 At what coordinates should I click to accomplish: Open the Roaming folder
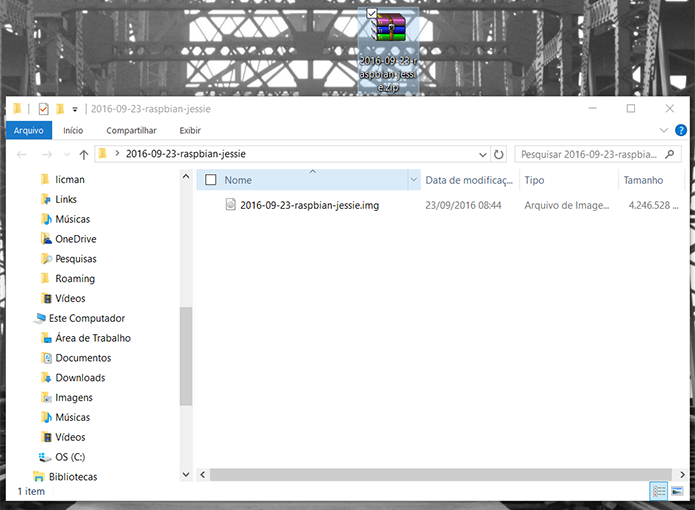[x=75, y=279]
